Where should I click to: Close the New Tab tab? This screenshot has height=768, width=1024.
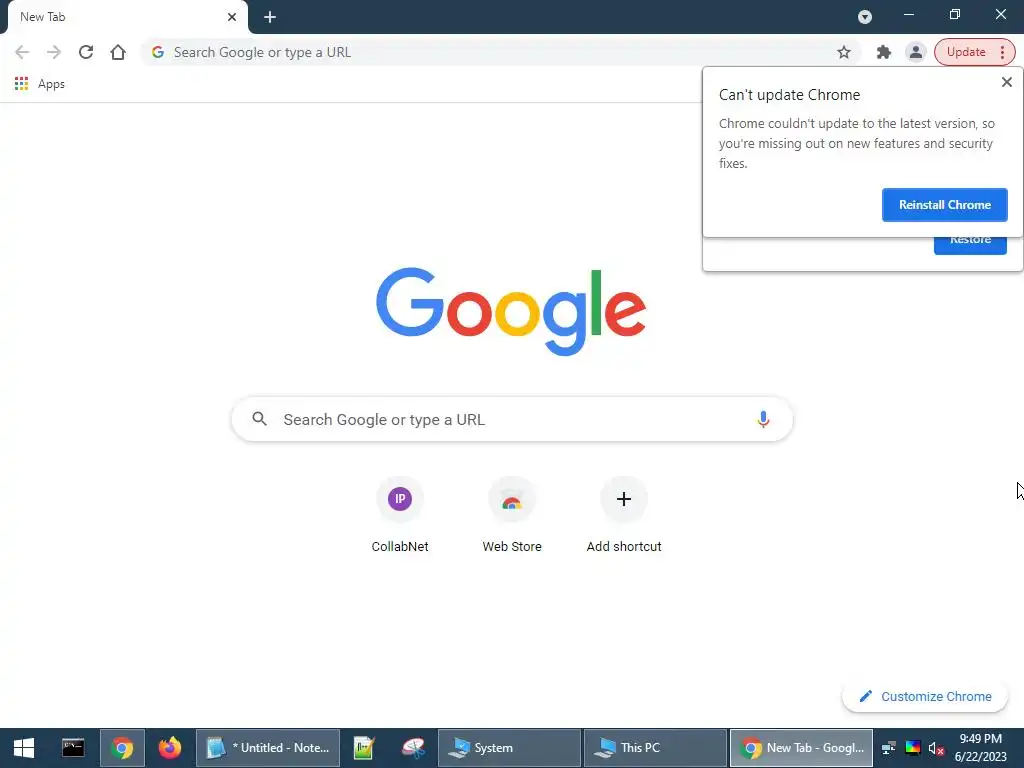click(232, 17)
